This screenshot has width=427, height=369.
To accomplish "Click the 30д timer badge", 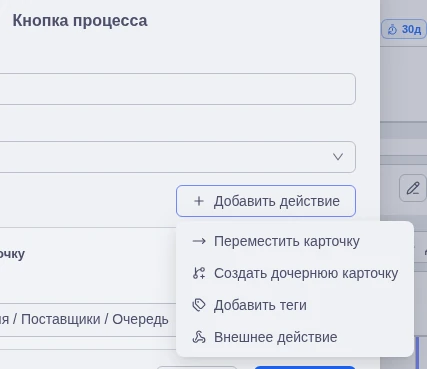I will click(x=404, y=29).
